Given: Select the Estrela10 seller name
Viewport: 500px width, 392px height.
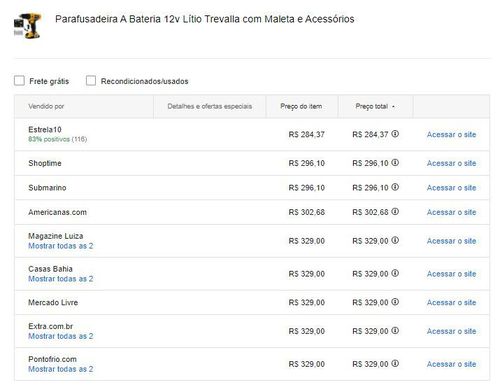Looking at the screenshot, I should coord(45,129).
